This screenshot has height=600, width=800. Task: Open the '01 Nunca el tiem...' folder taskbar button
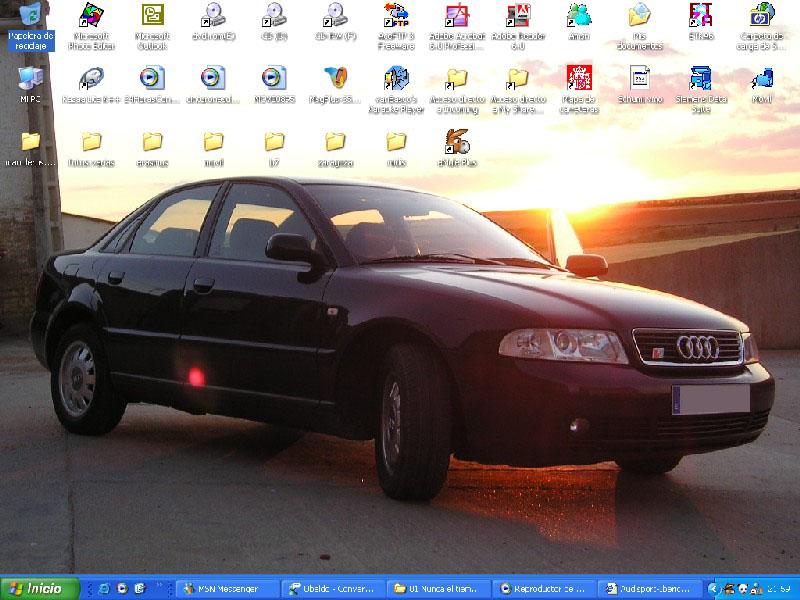click(x=438, y=589)
